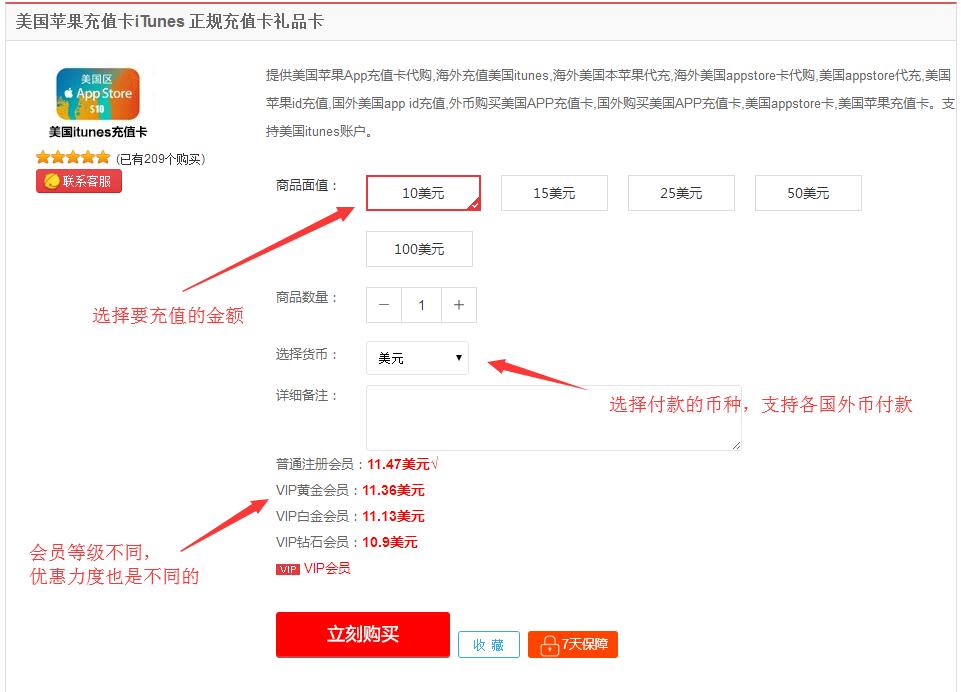Click the 7天保障 guarantee badge
The height and width of the screenshot is (692, 961).
pyautogui.click(x=572, y=645)
